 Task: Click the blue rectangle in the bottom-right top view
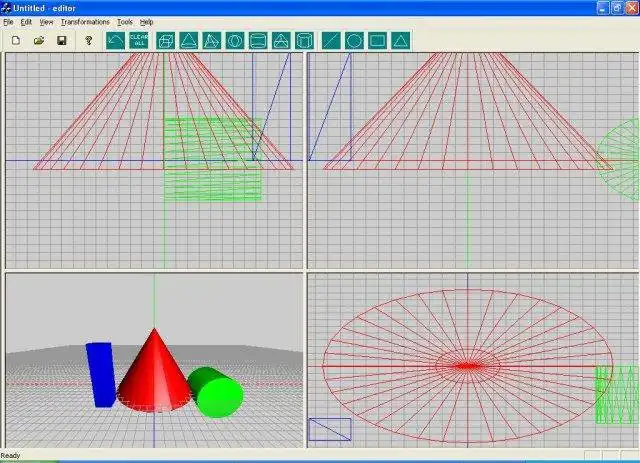point(330,429)
